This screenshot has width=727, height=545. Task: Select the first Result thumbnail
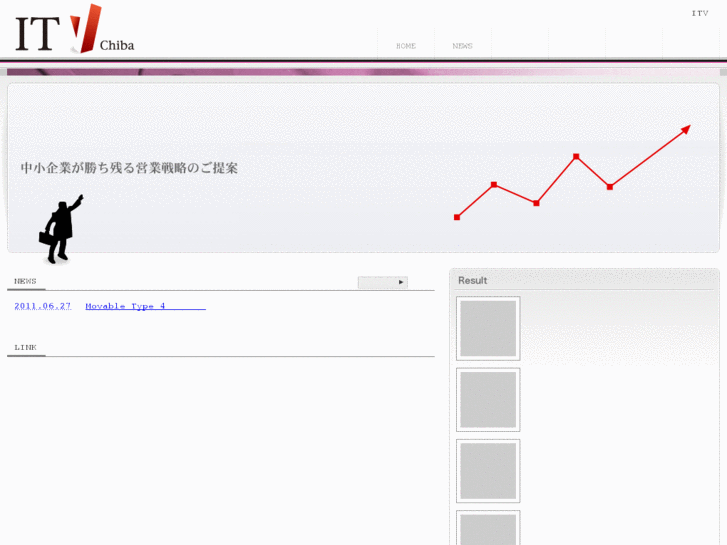(x=488, y=328)
